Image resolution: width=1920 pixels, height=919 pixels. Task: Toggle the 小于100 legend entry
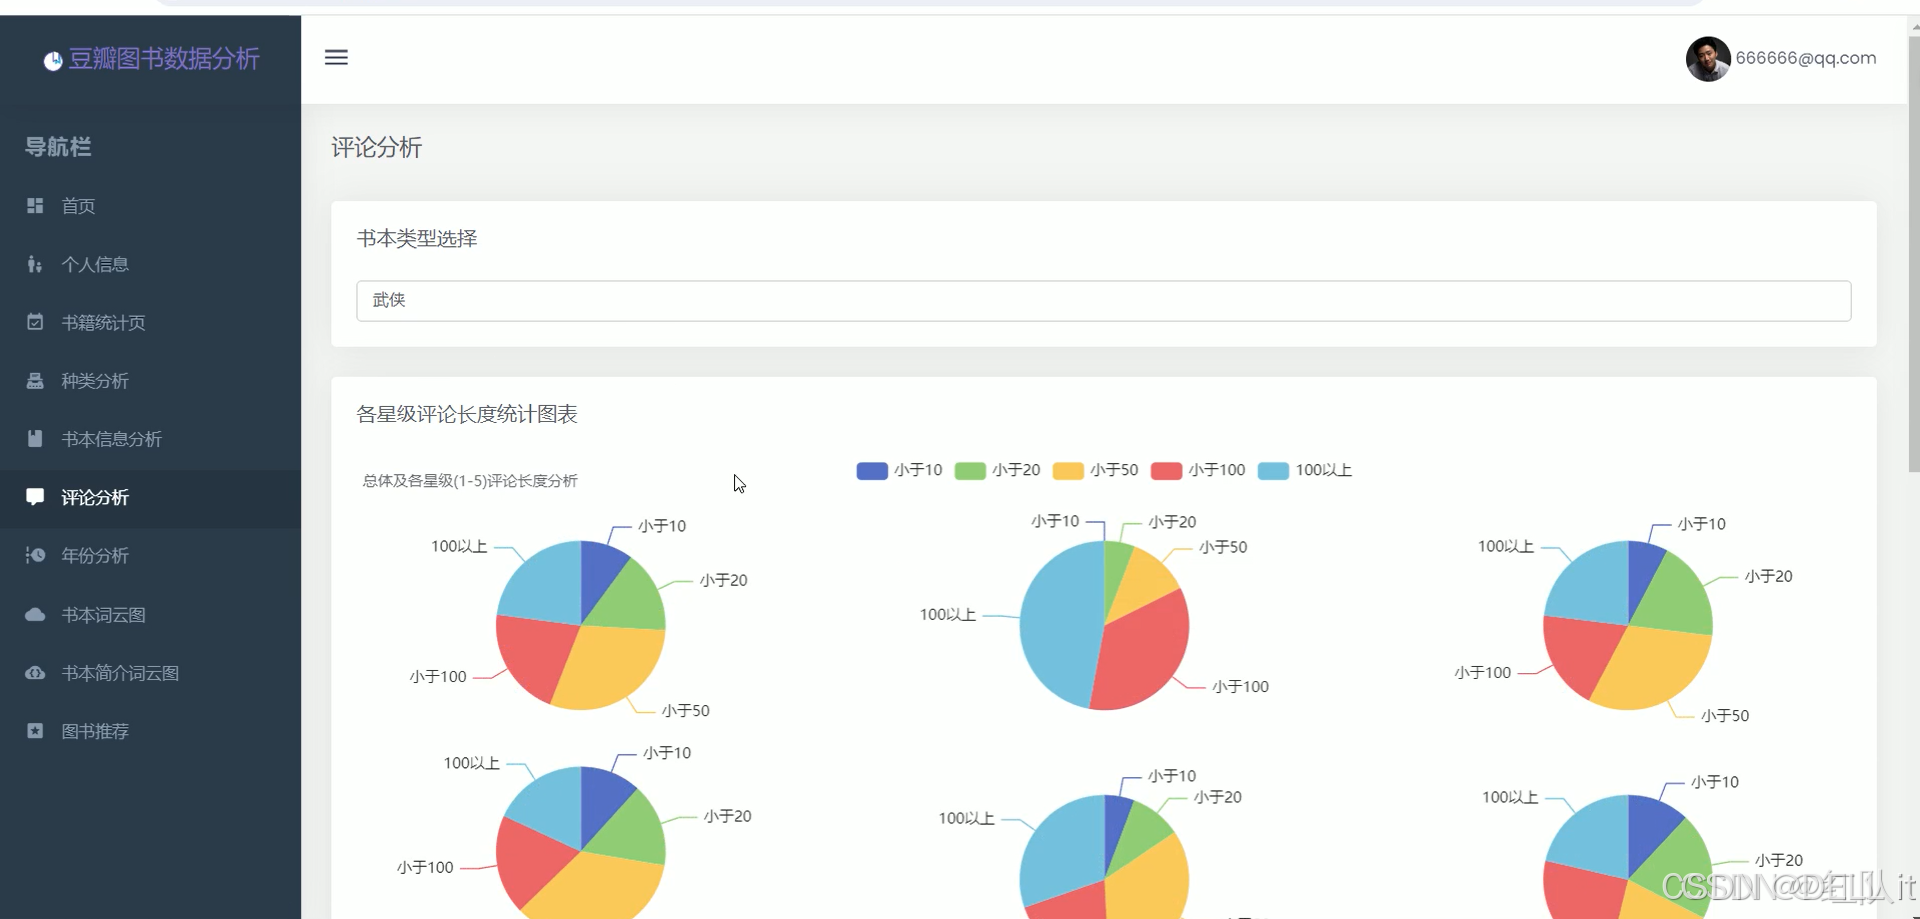(1198, 470)
